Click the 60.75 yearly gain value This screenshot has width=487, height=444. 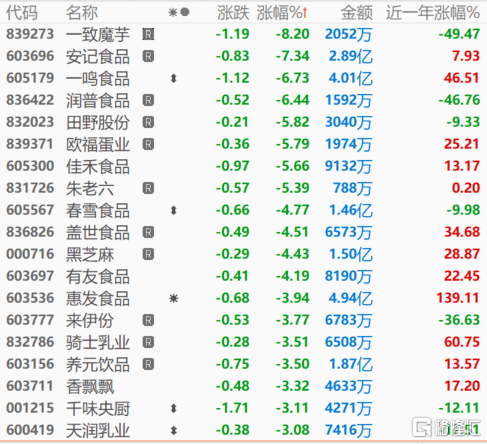[x=462, y=342]
